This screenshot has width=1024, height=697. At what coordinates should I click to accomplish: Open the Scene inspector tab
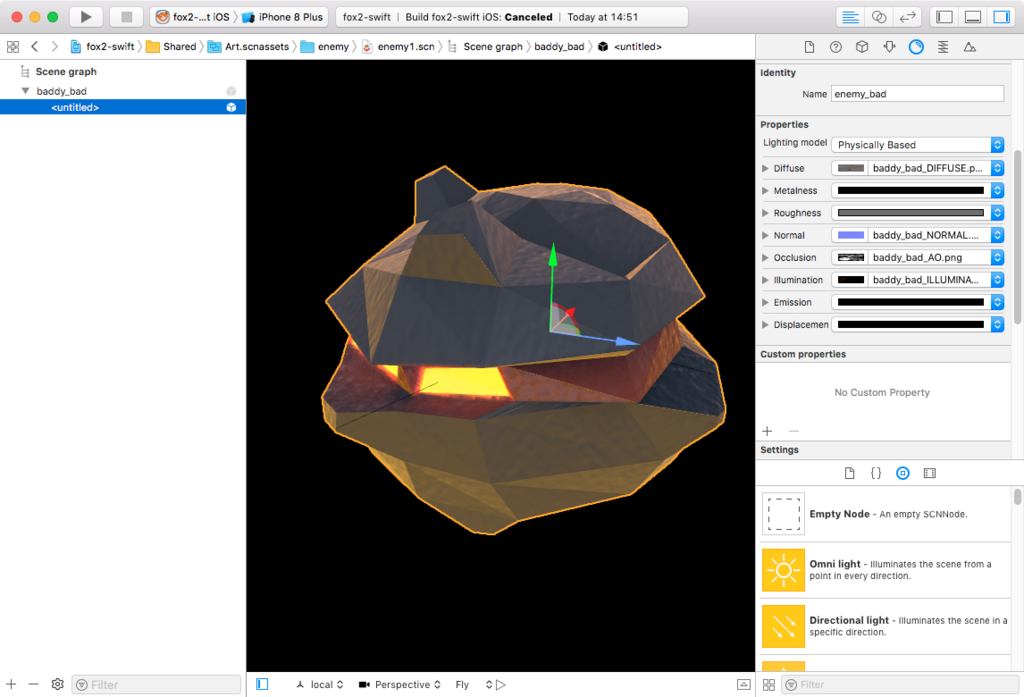[970, 47]
